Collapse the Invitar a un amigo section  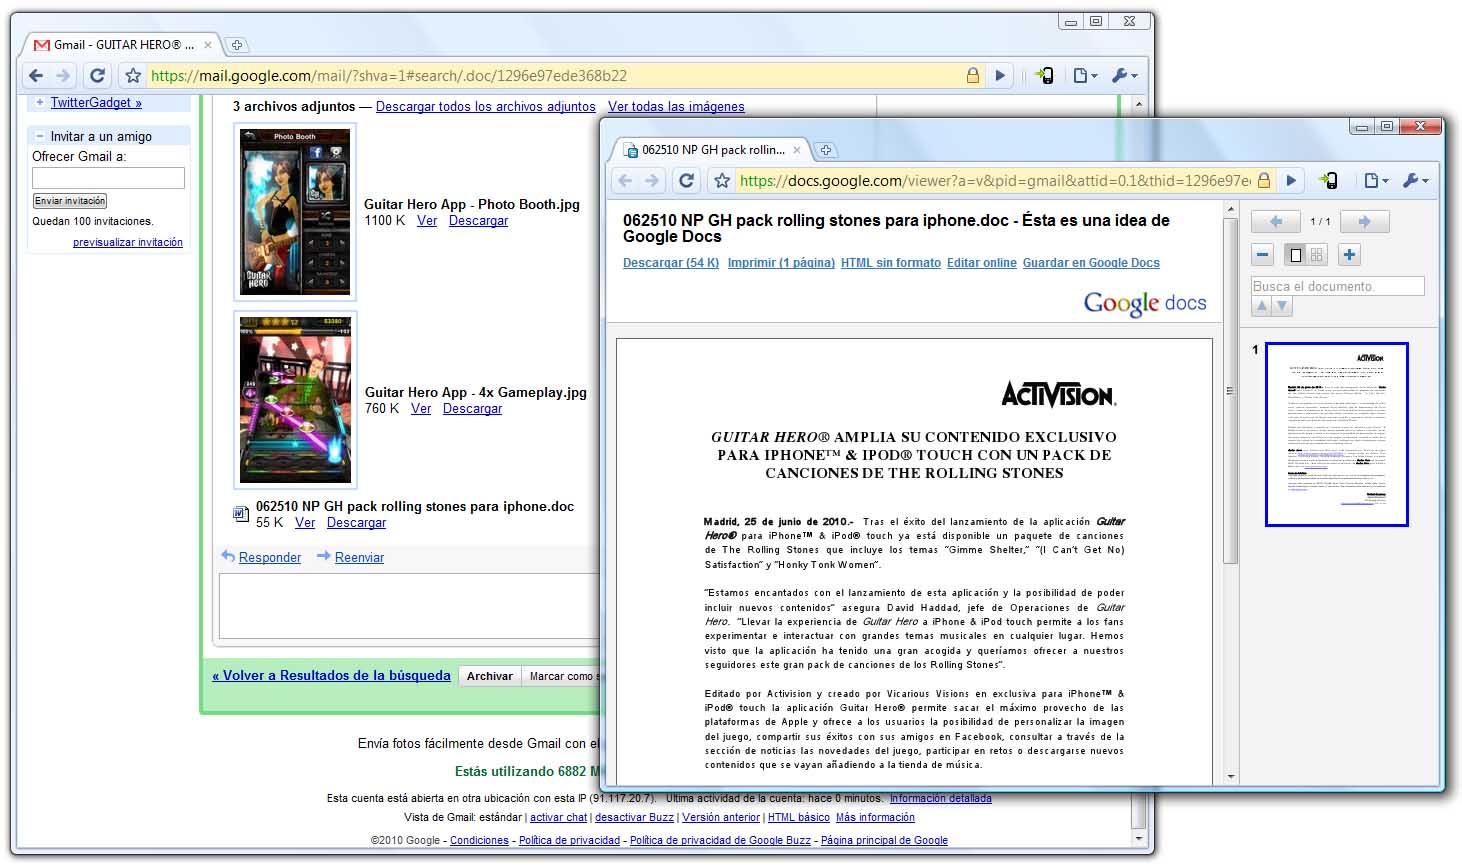tap(40, 136)
